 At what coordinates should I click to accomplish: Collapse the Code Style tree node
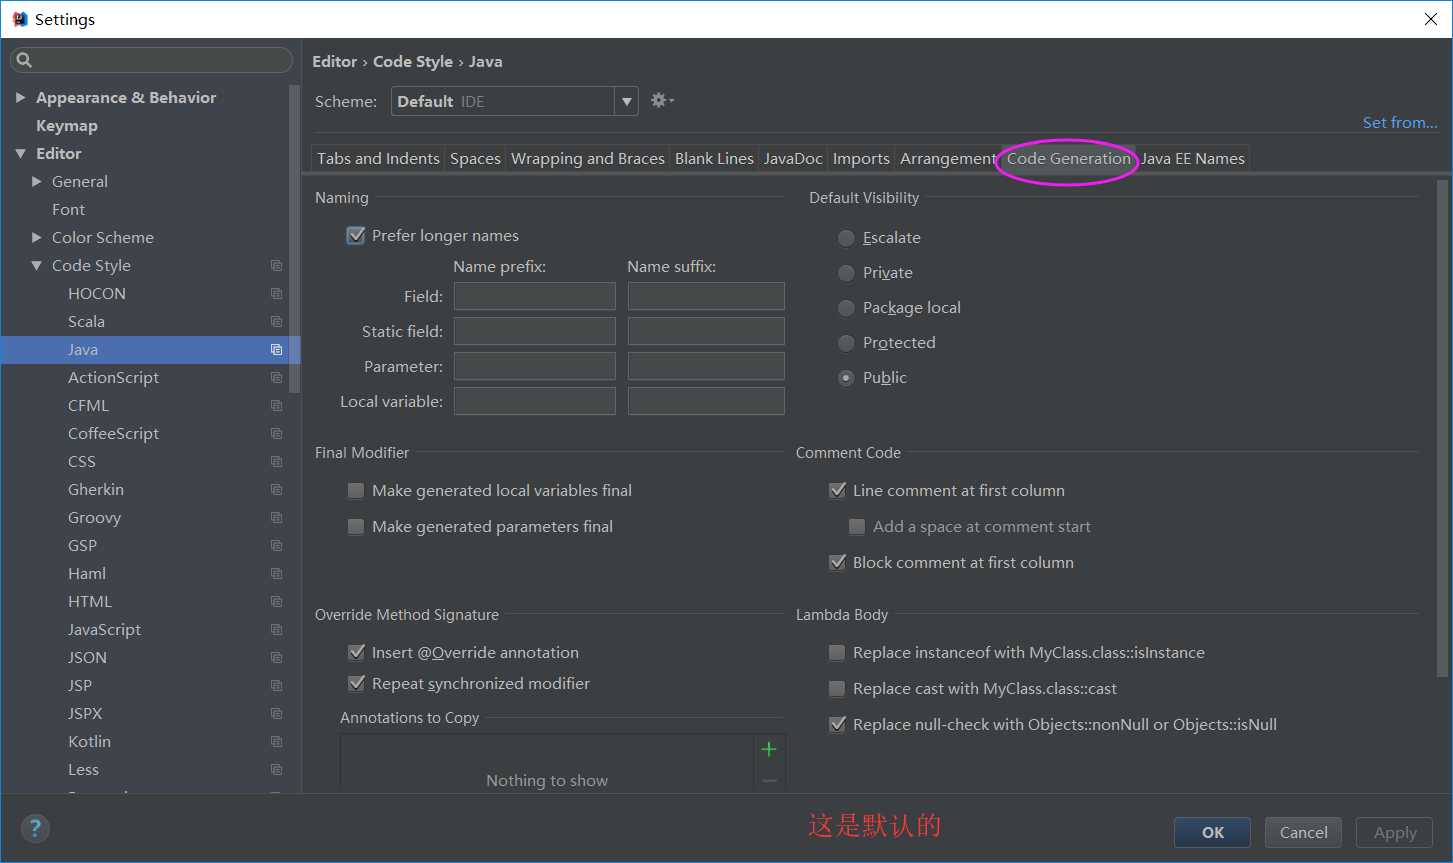click(x=37, y=265)
